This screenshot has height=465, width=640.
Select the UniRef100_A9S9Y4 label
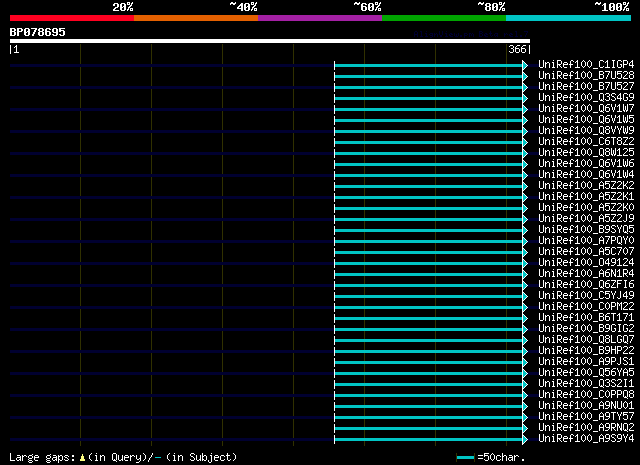[x=586, y=439]
